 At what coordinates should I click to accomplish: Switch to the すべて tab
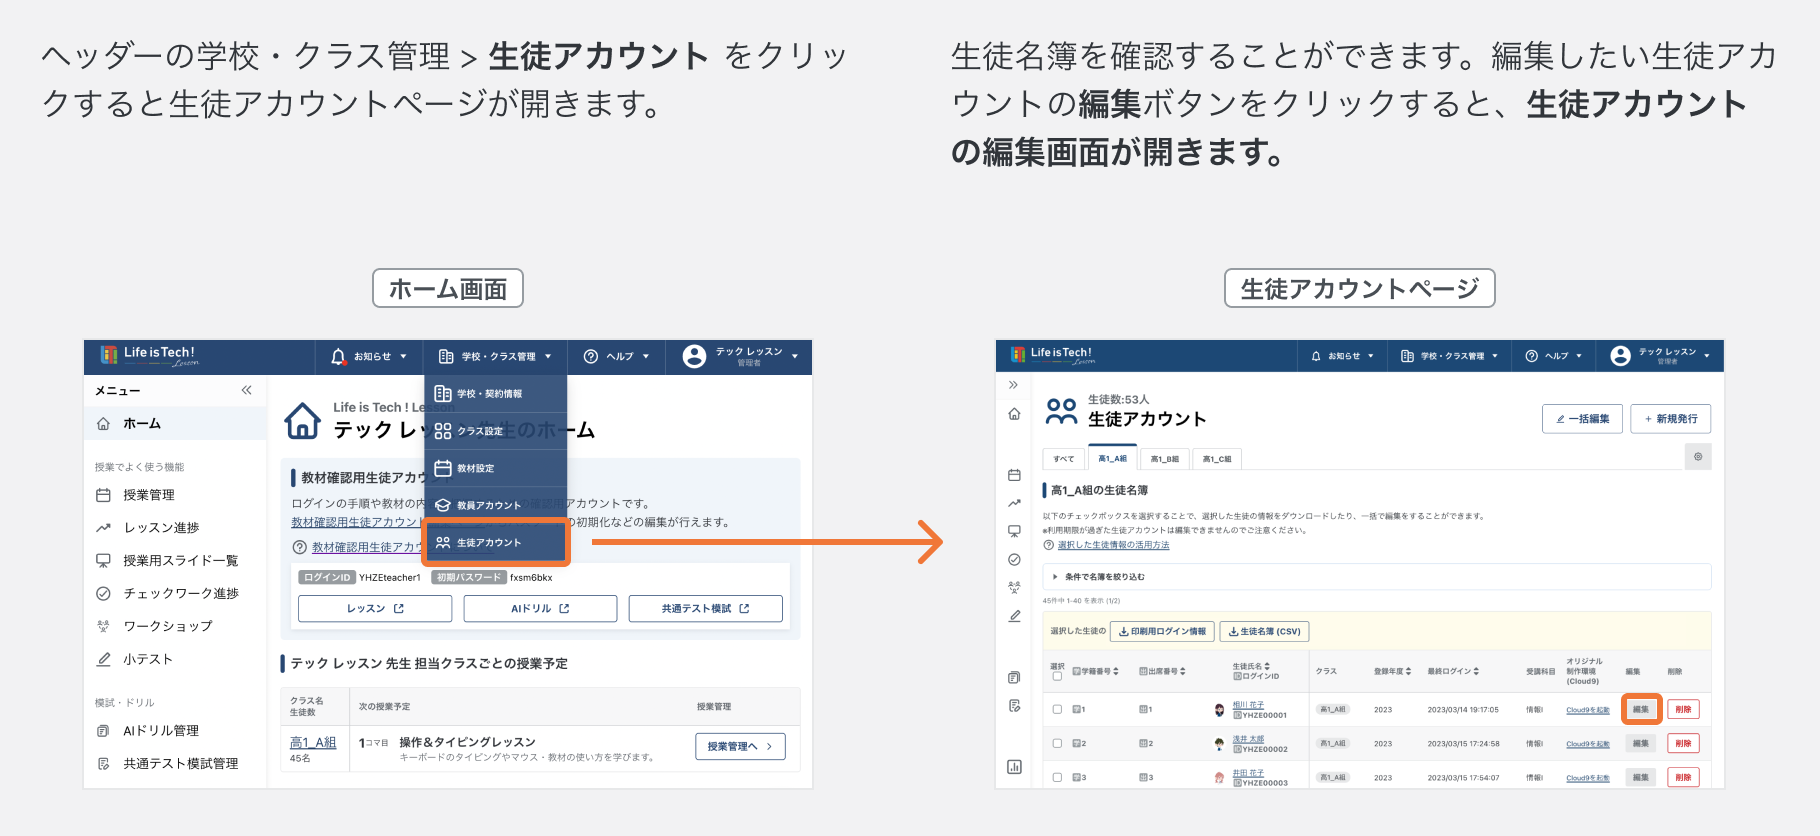1063,459
